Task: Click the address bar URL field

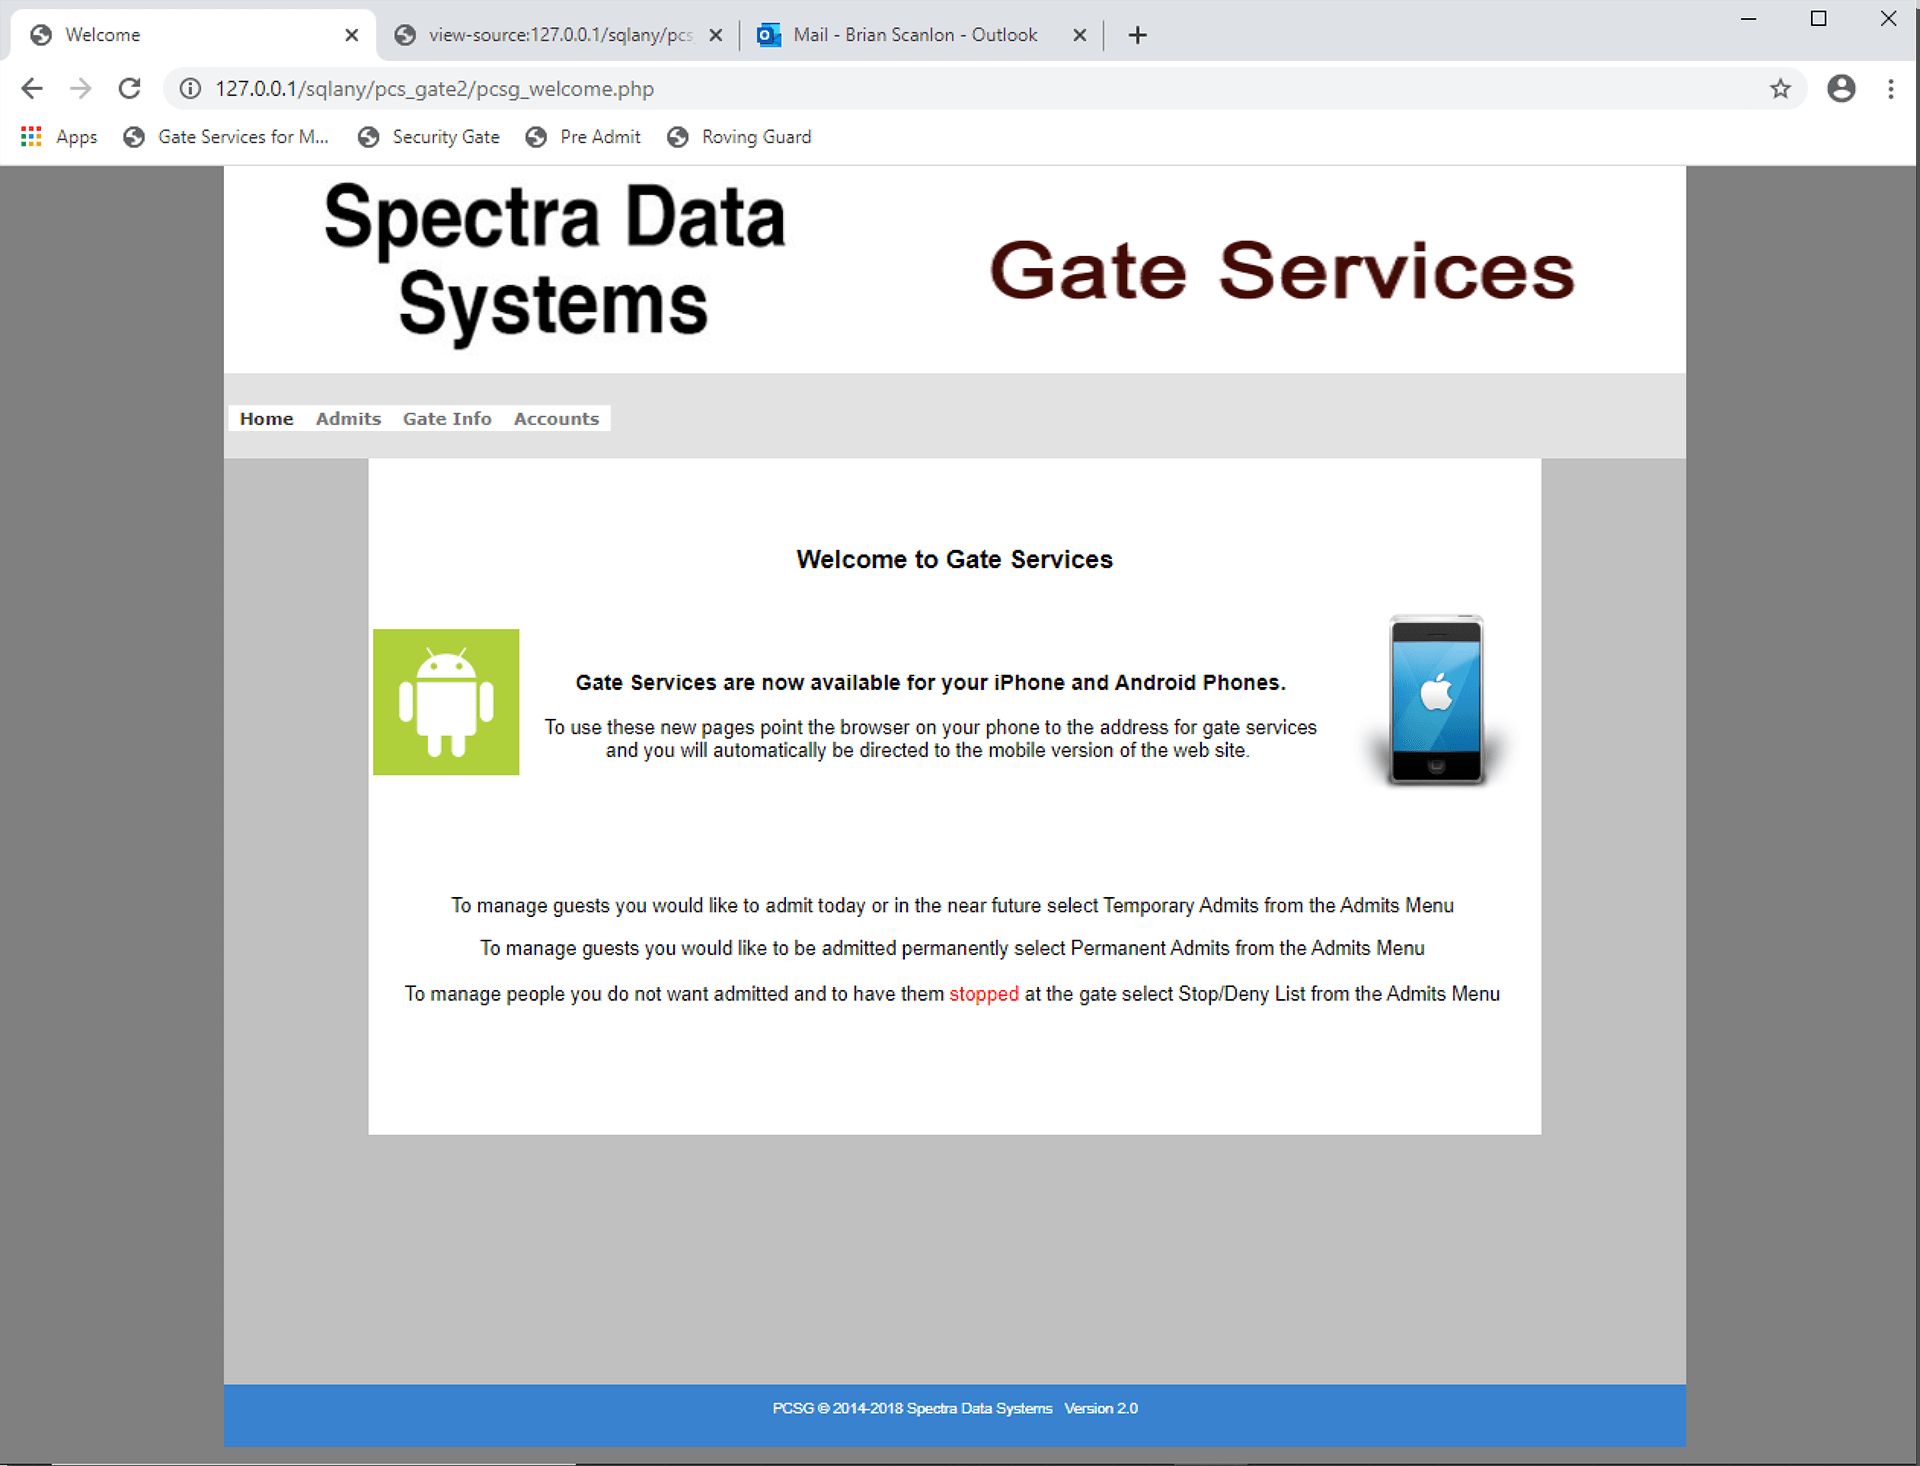Action: [x=900, y=89]
